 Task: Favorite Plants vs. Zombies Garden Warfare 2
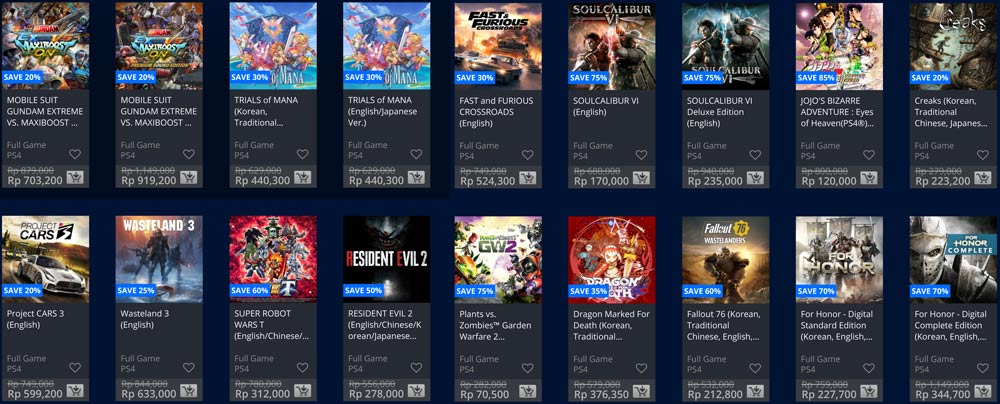[x=527, y=368]
